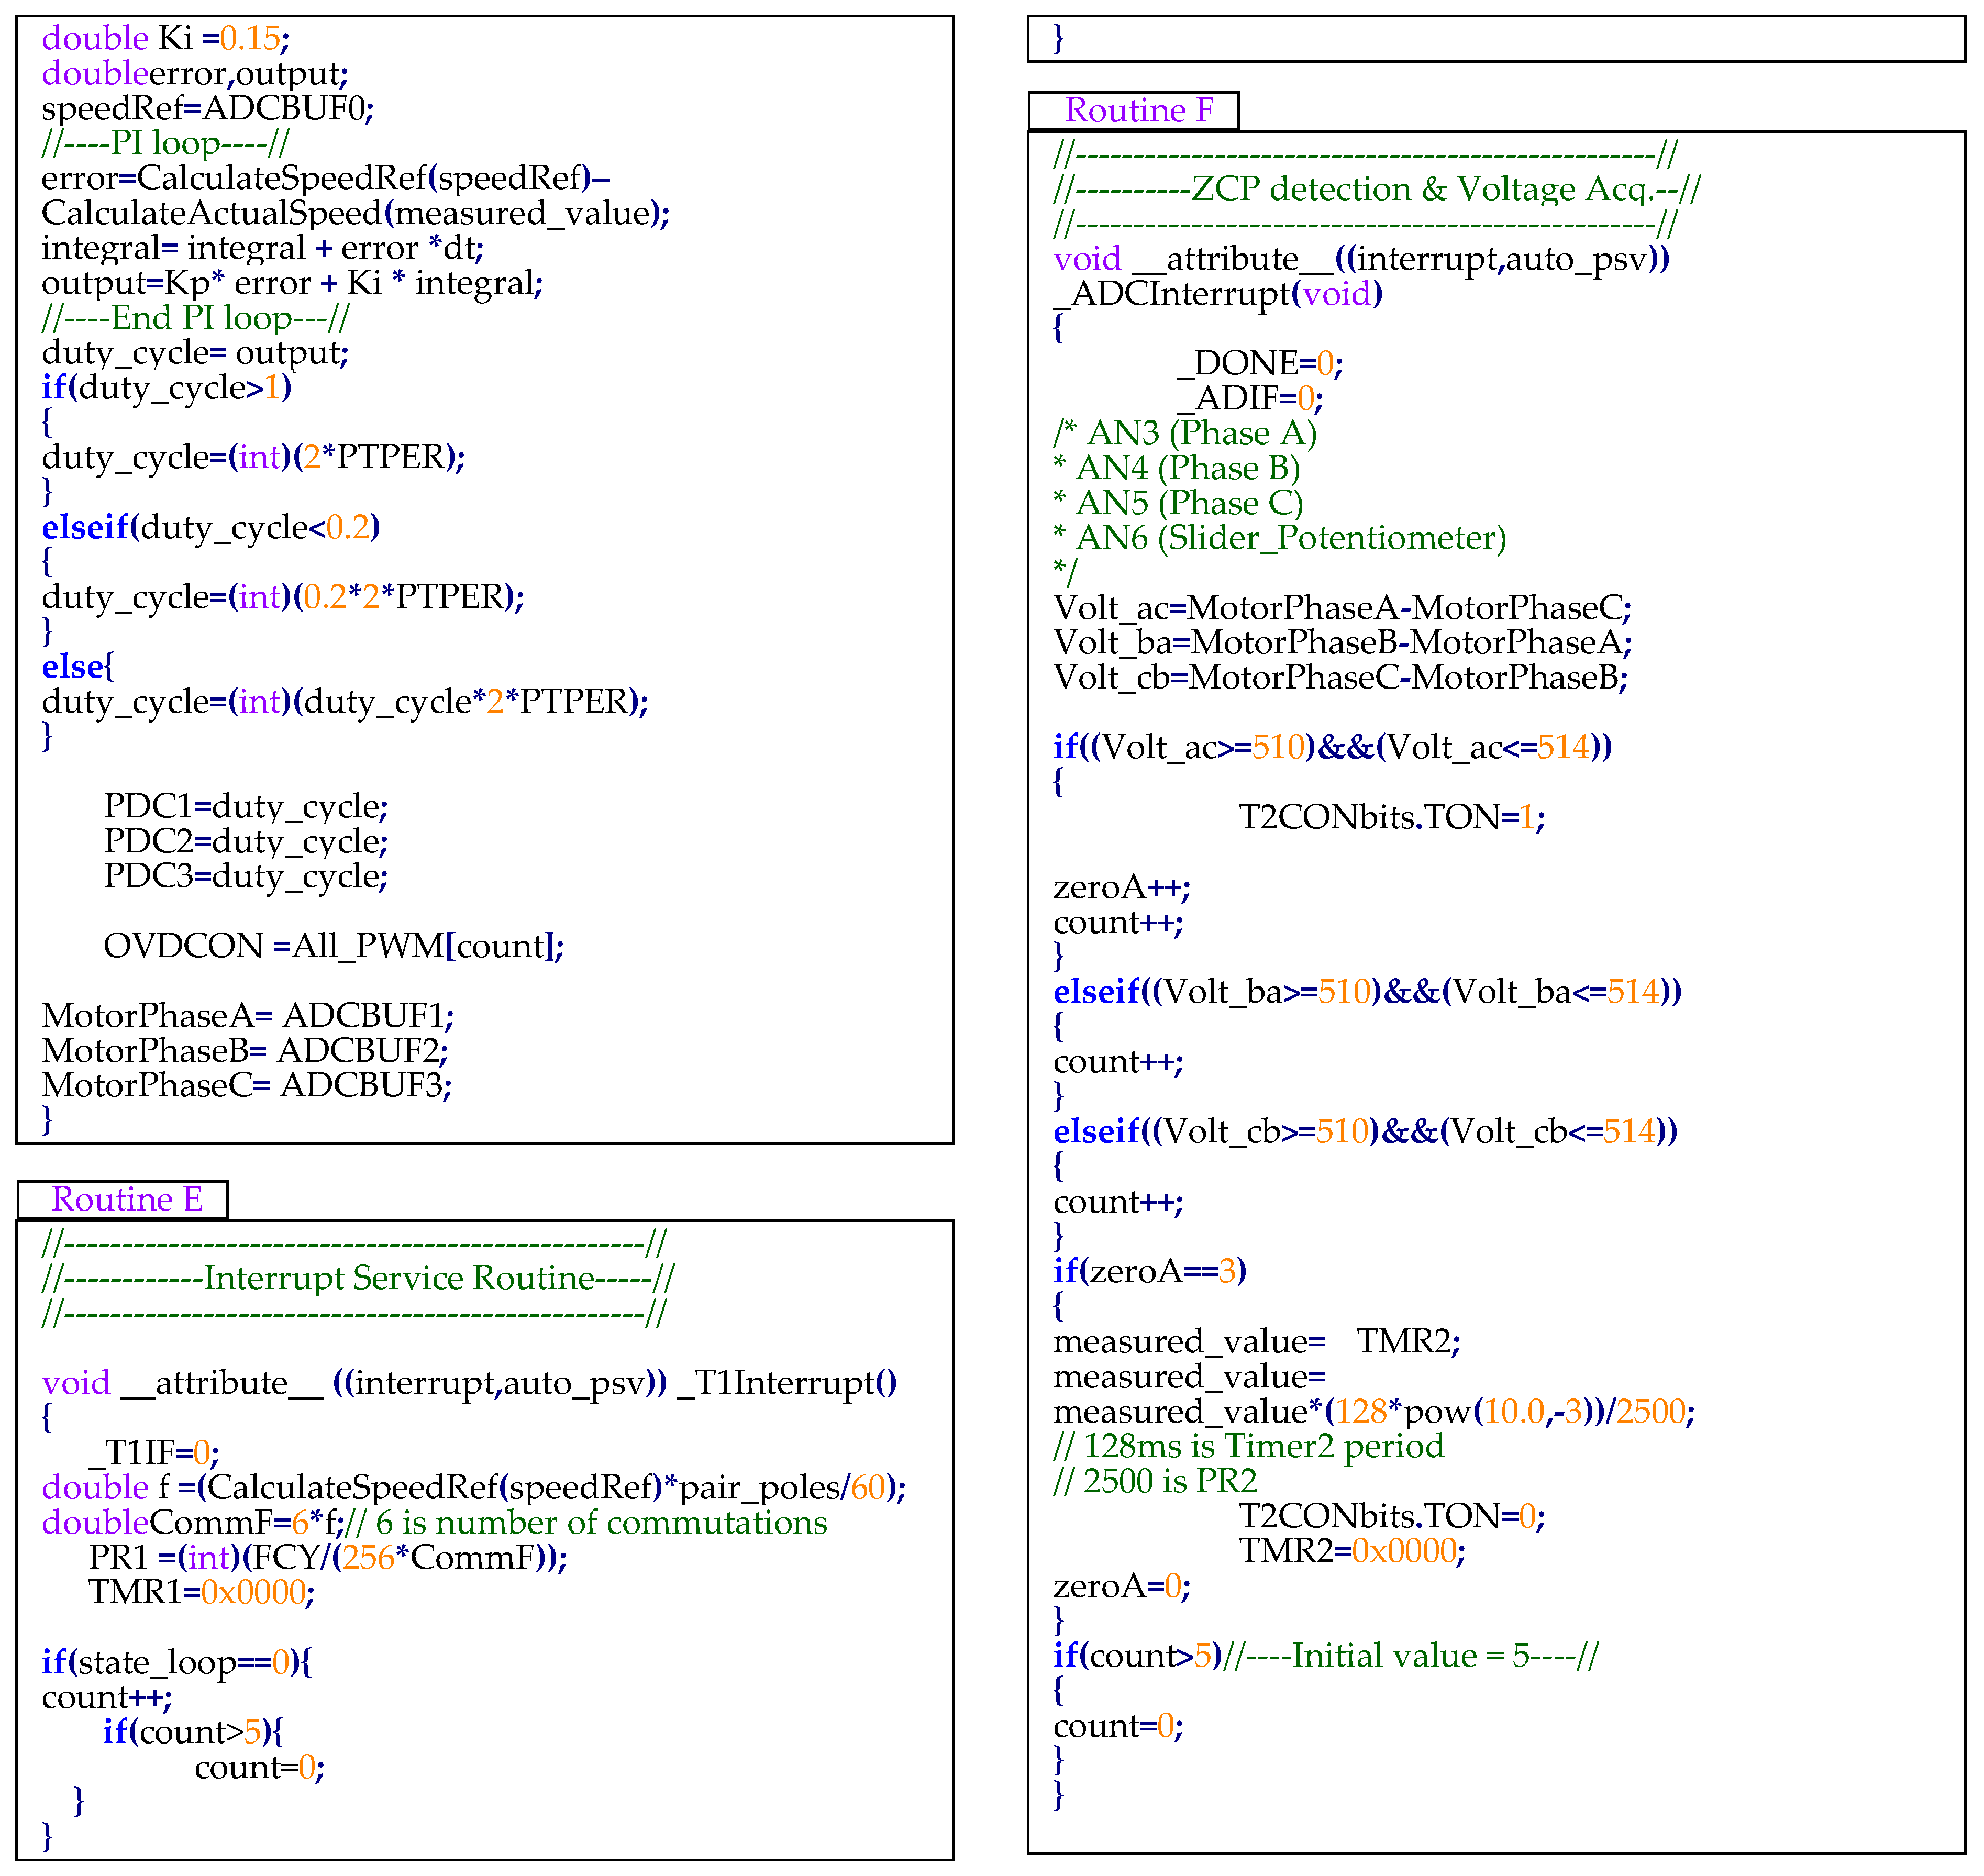Click 'PDC2=duty_cycle;' statement

coord(245,842)
